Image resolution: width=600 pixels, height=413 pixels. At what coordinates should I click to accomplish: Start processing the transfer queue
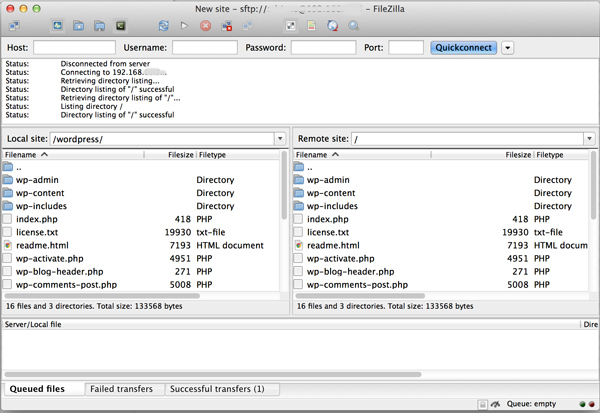(184, 26)
